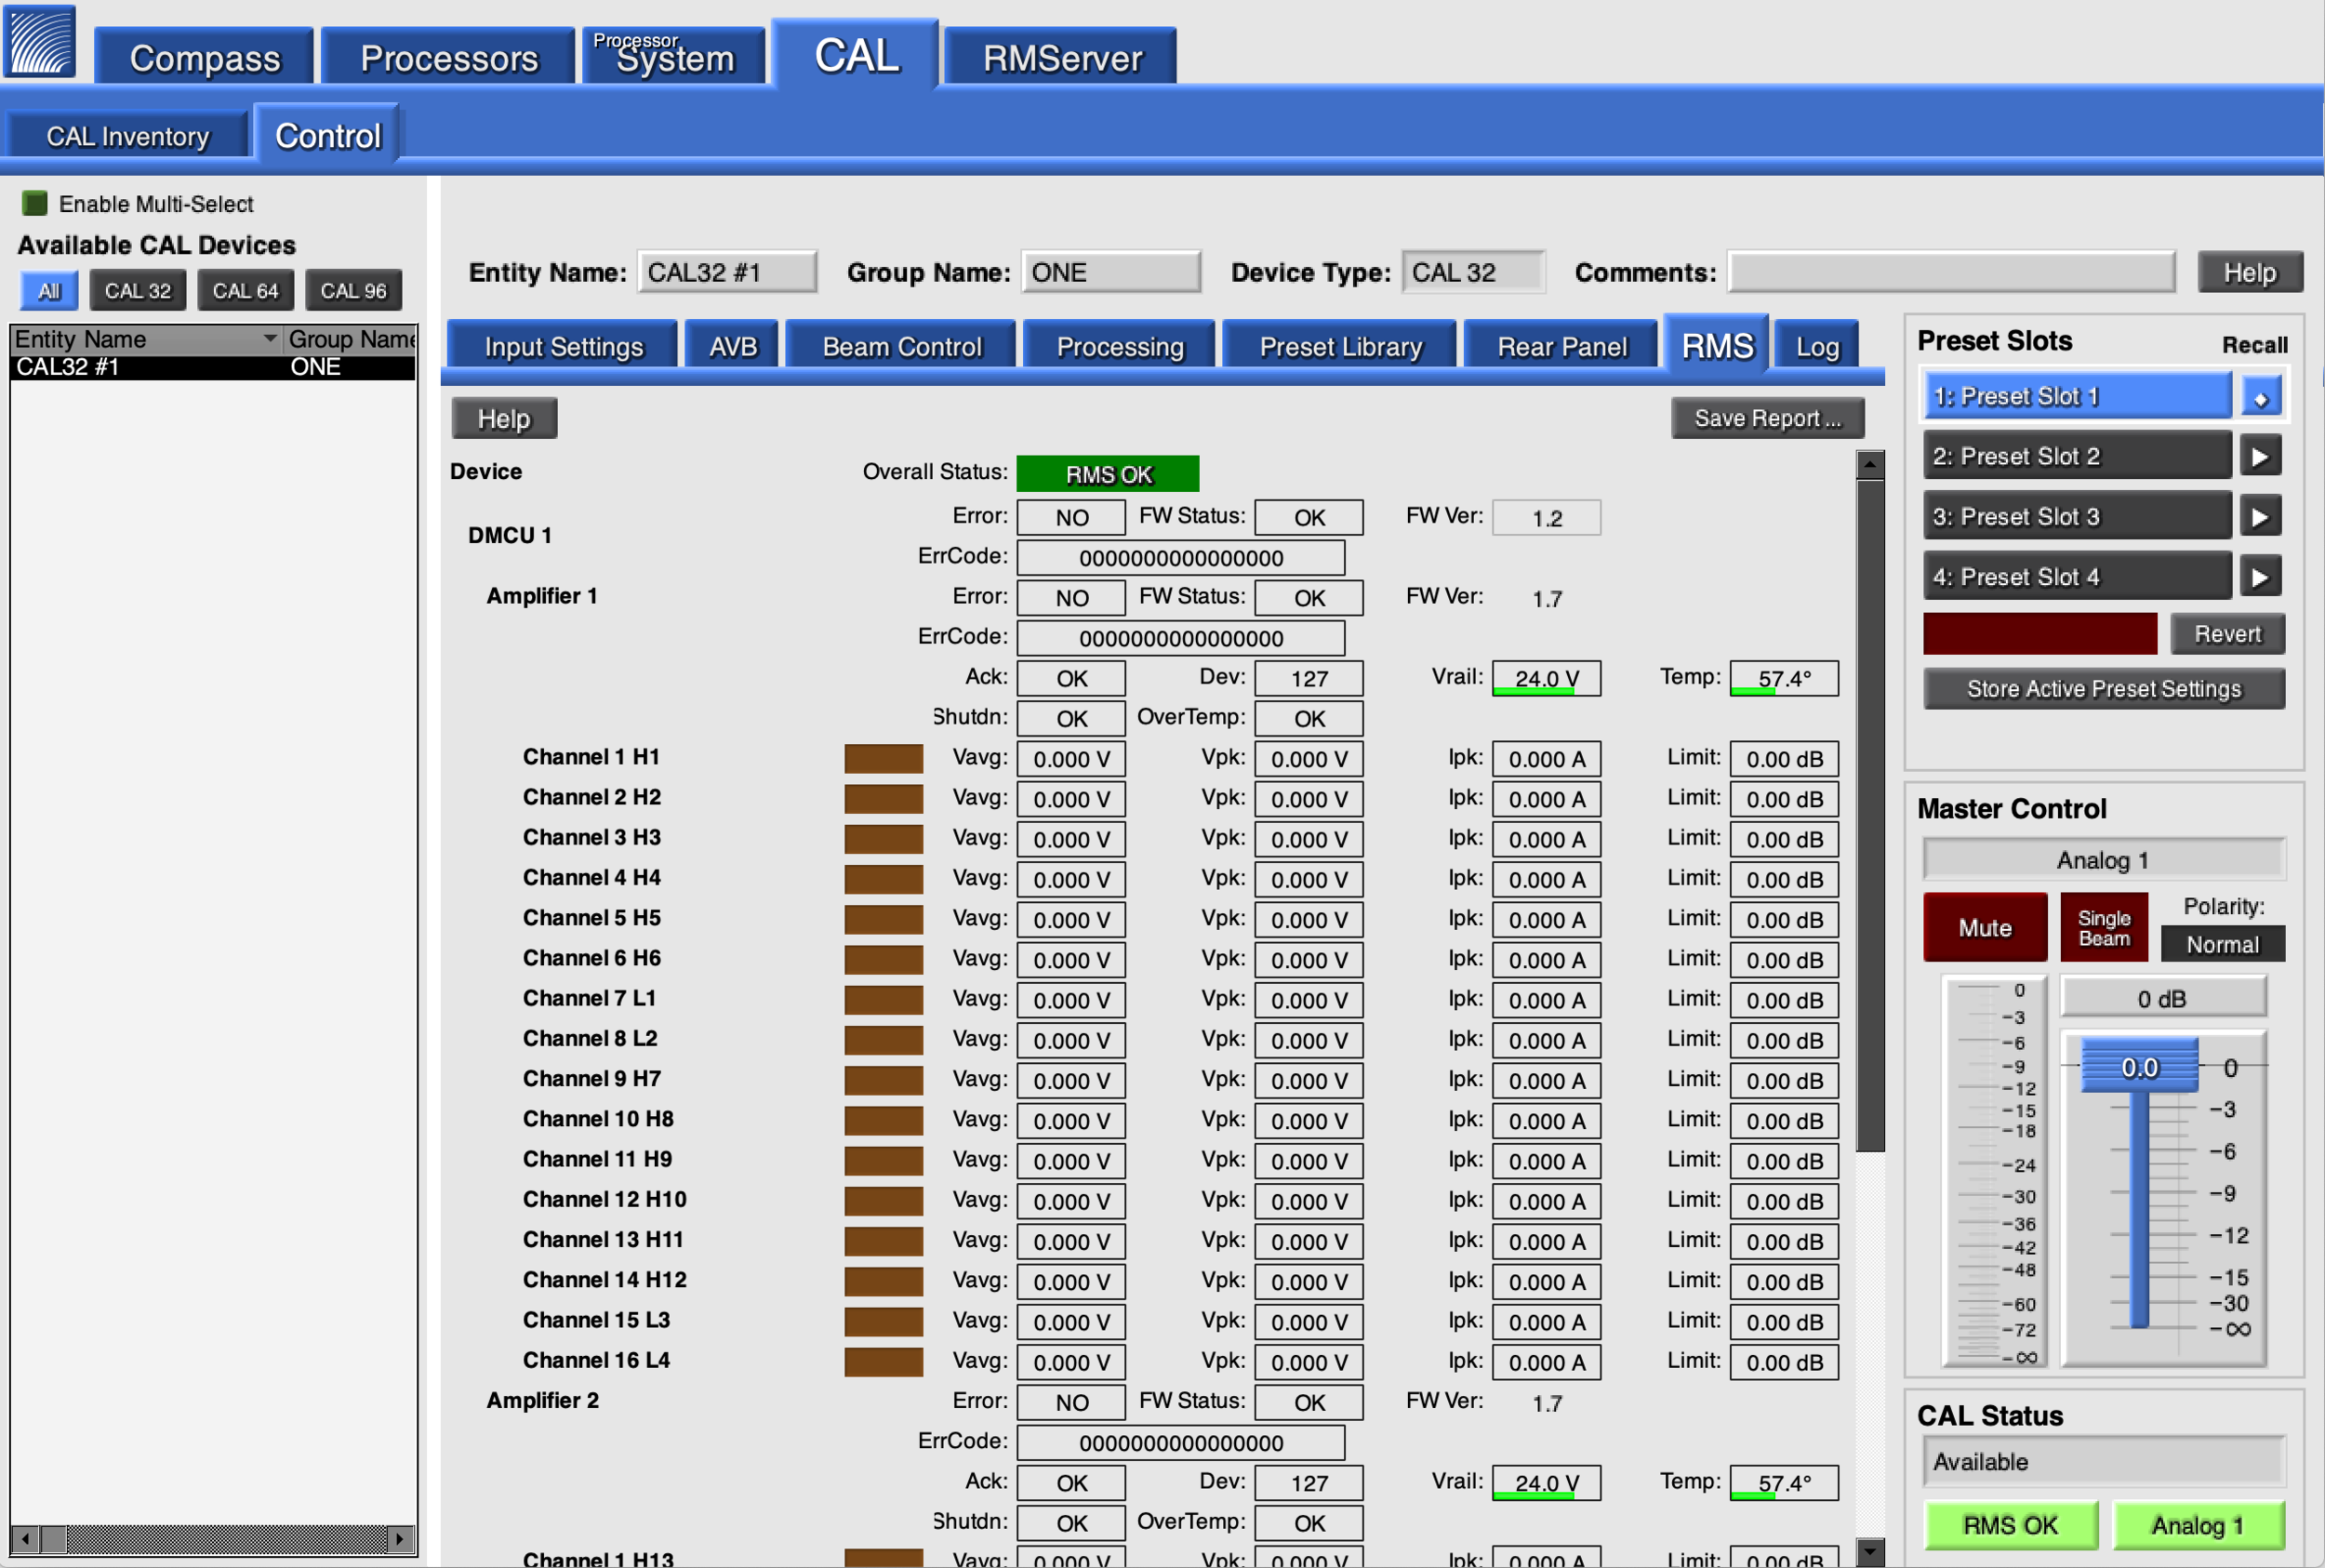Click device list horizontal scrollbar
The image size is (2325, 1568).
click(x=214, y=1538)
